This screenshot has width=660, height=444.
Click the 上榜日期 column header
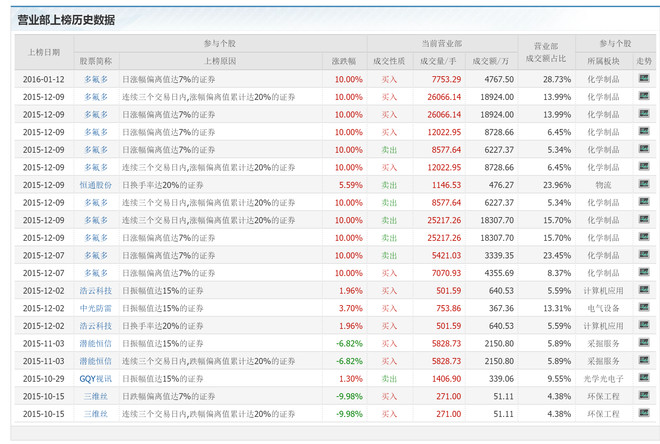coord(44,52)
